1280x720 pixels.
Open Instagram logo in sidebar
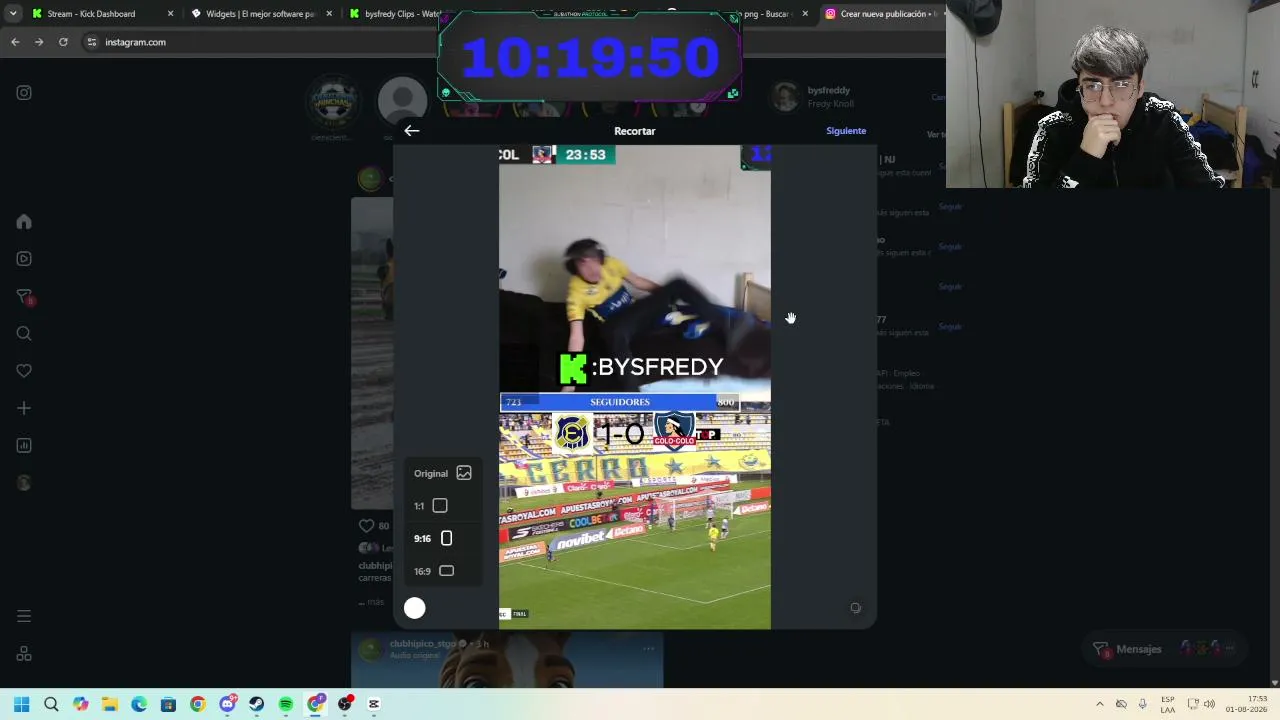click(x=24, y=93)
